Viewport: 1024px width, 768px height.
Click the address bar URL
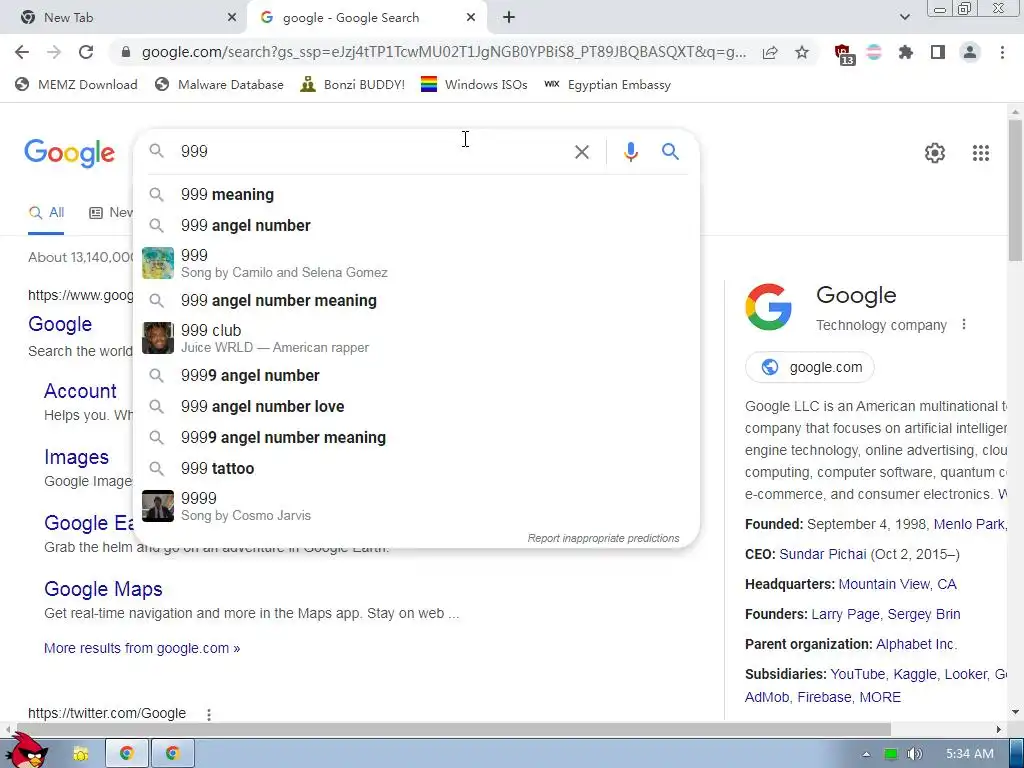coord(444,52)
